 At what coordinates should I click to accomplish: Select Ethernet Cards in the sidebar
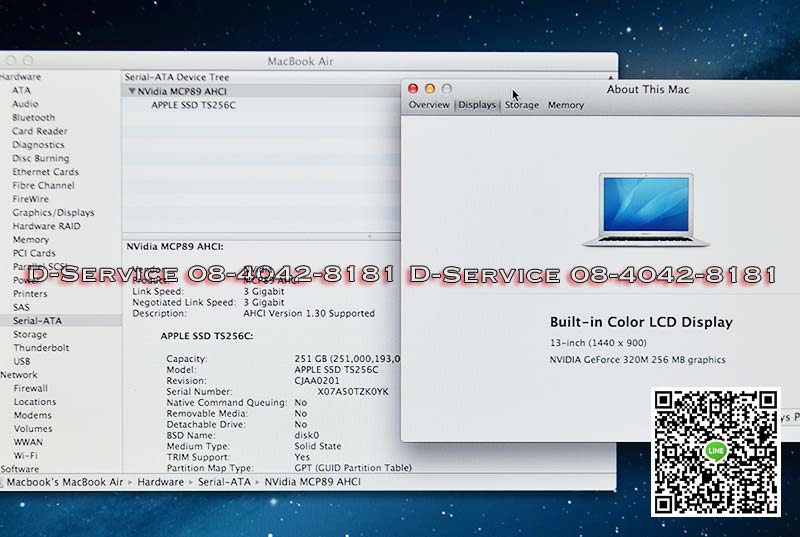pyautogui.click(x=45, y=172)
